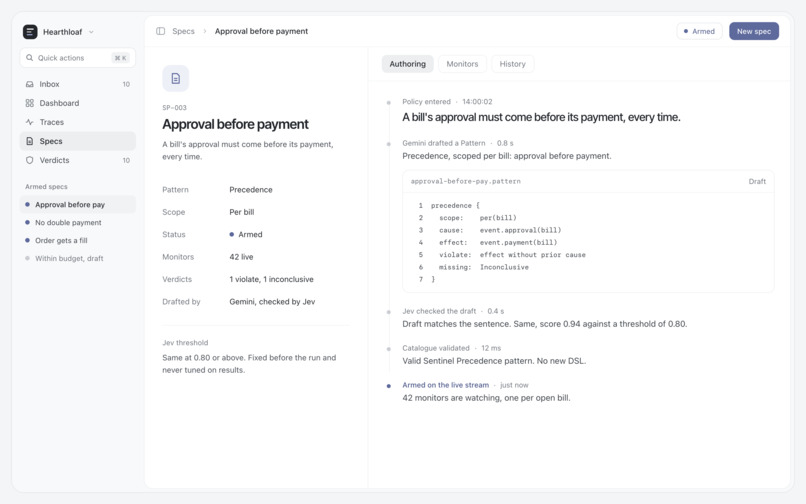
Task: Click the 1 violate, 1 inconclusive value
Action: (271, 279)
